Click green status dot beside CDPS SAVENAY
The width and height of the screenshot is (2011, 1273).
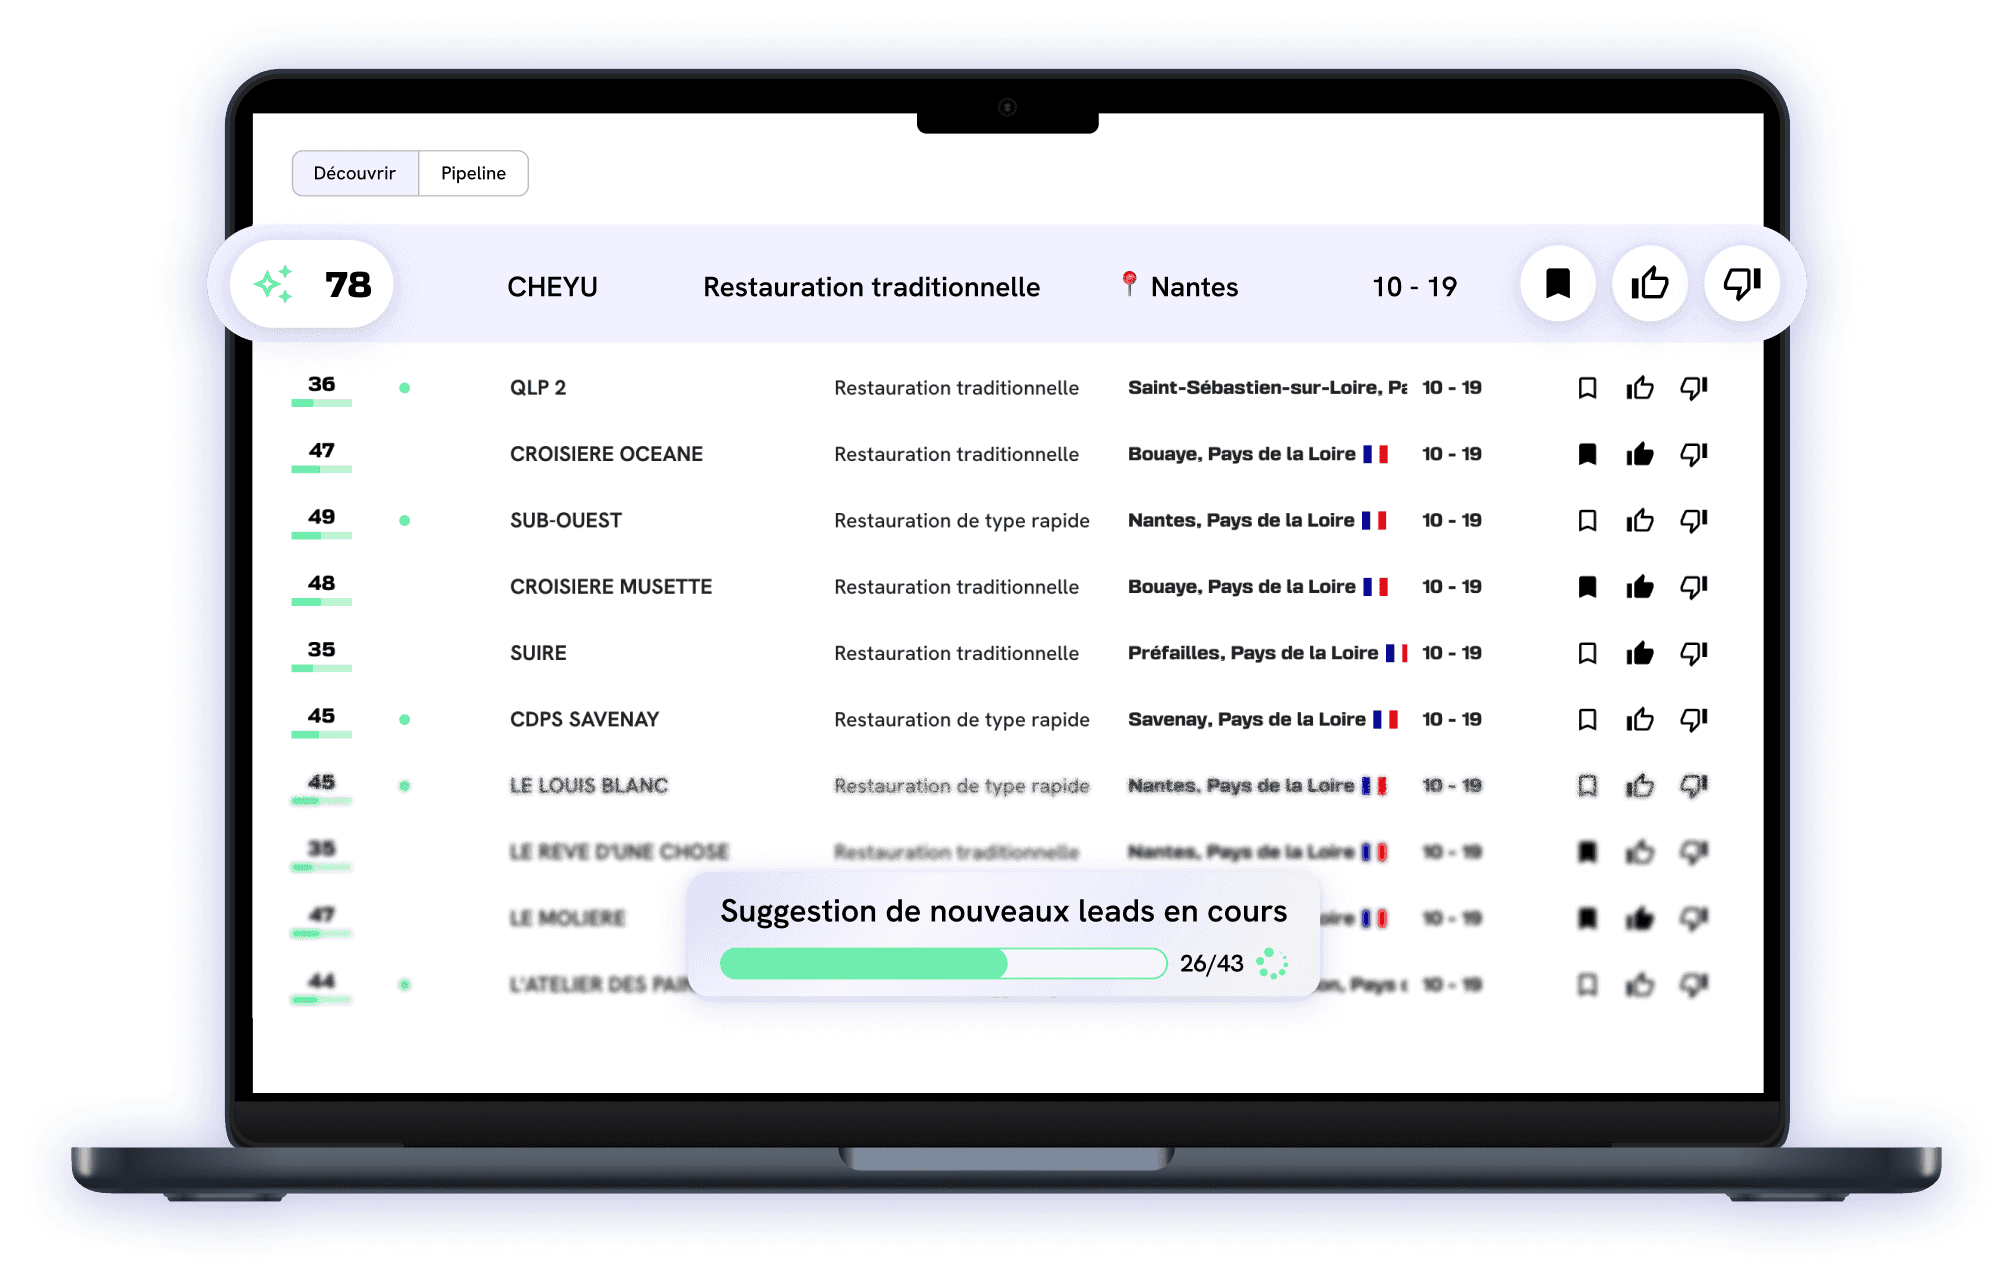point(404,720)
